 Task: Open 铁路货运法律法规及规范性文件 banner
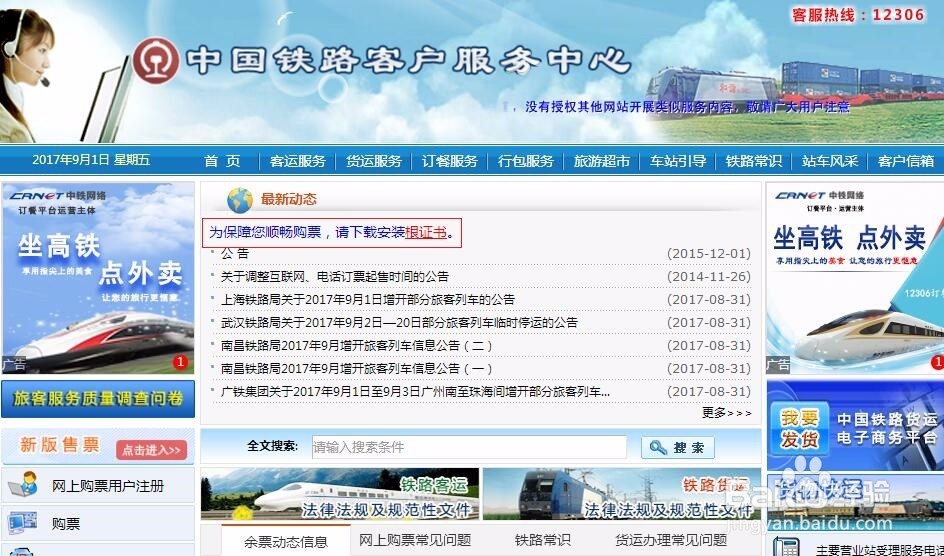click(621, 494)
